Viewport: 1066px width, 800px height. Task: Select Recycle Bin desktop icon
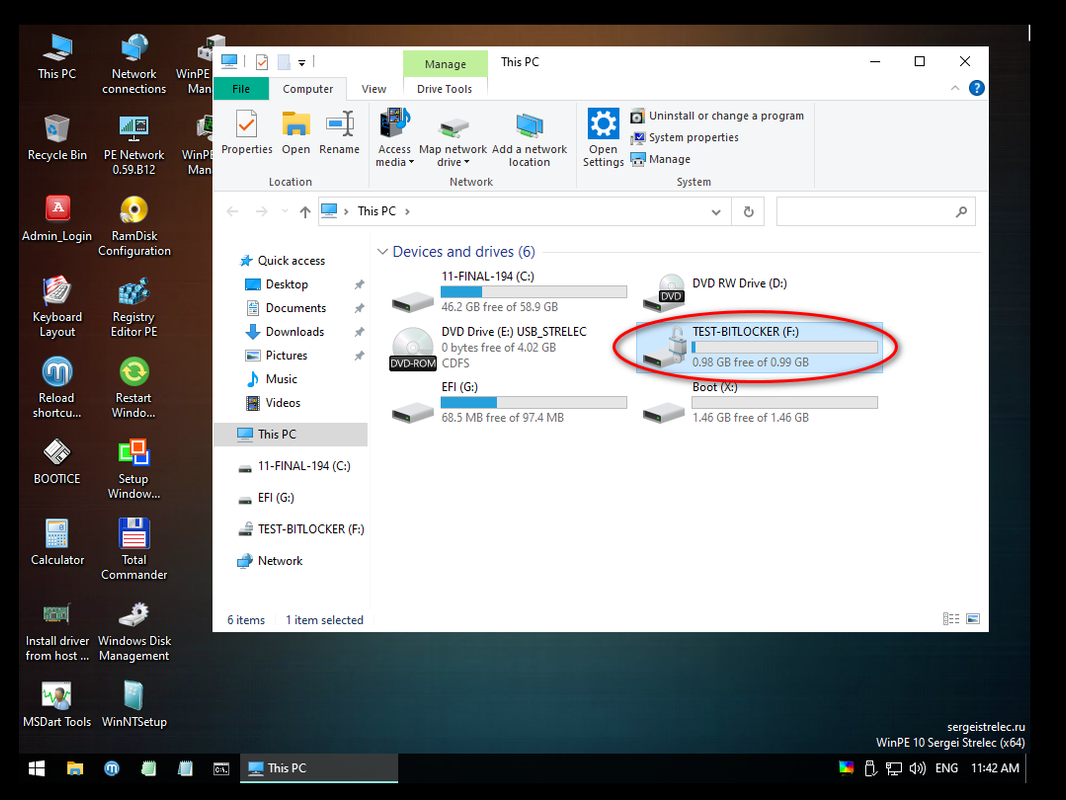pyautogui.click(x=57, y=137)
